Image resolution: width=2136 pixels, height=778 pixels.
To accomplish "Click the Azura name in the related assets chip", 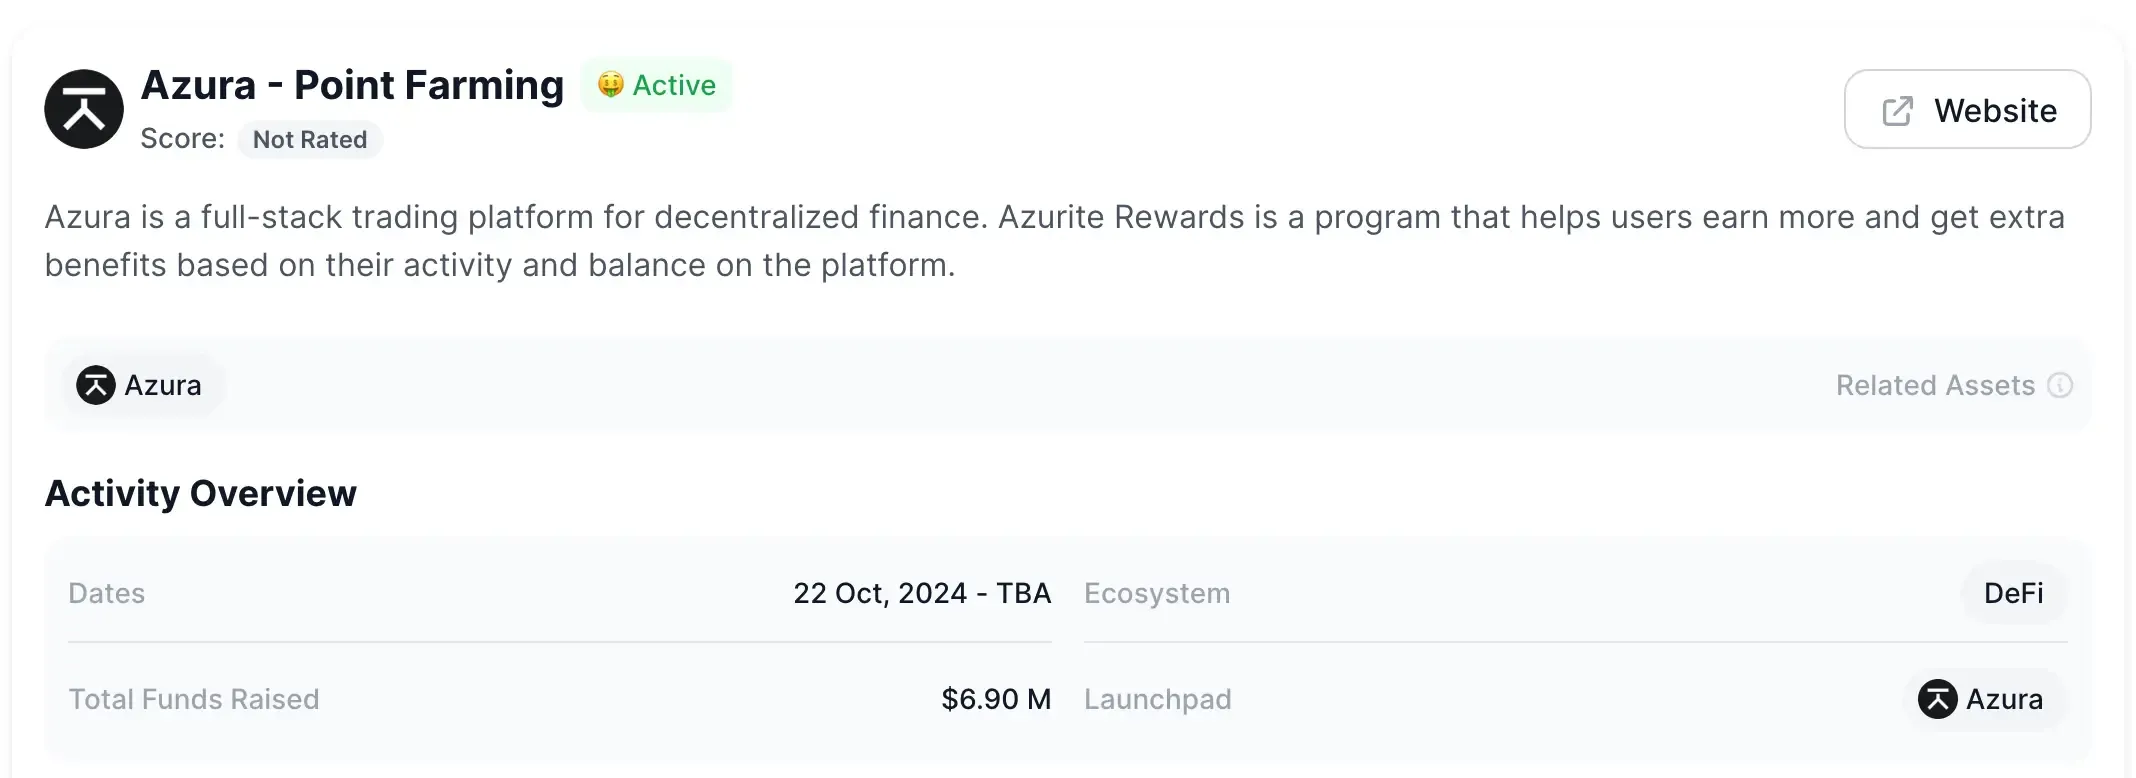I will 163,386.
